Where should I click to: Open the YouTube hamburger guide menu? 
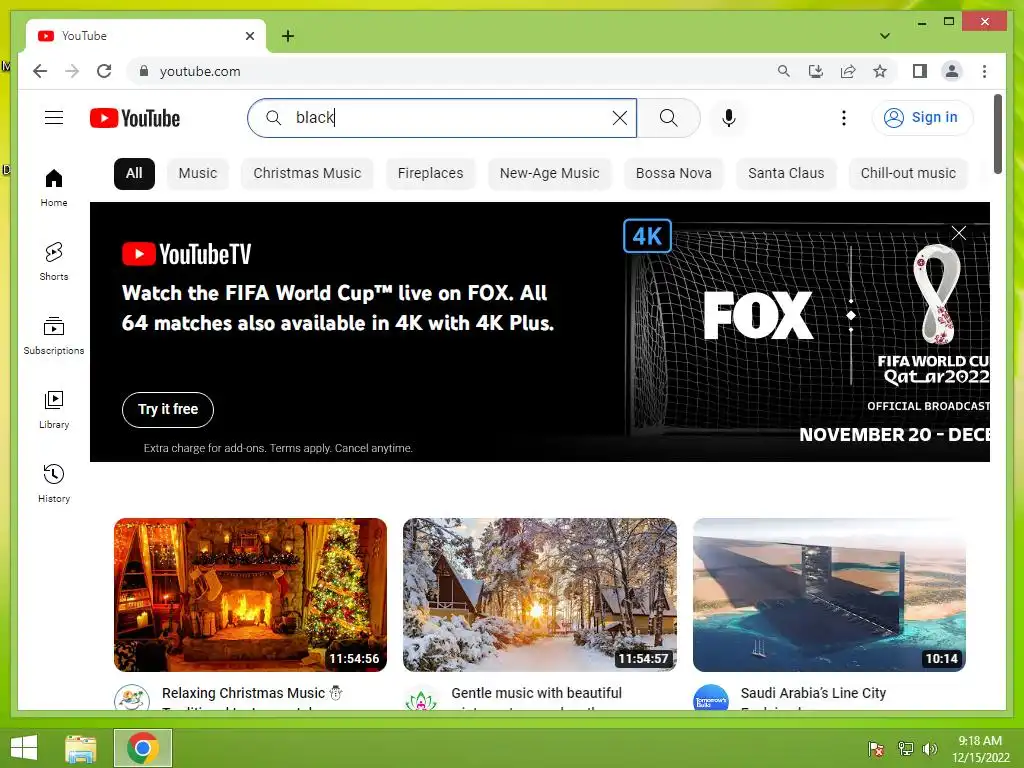click(x=54, y=118)
